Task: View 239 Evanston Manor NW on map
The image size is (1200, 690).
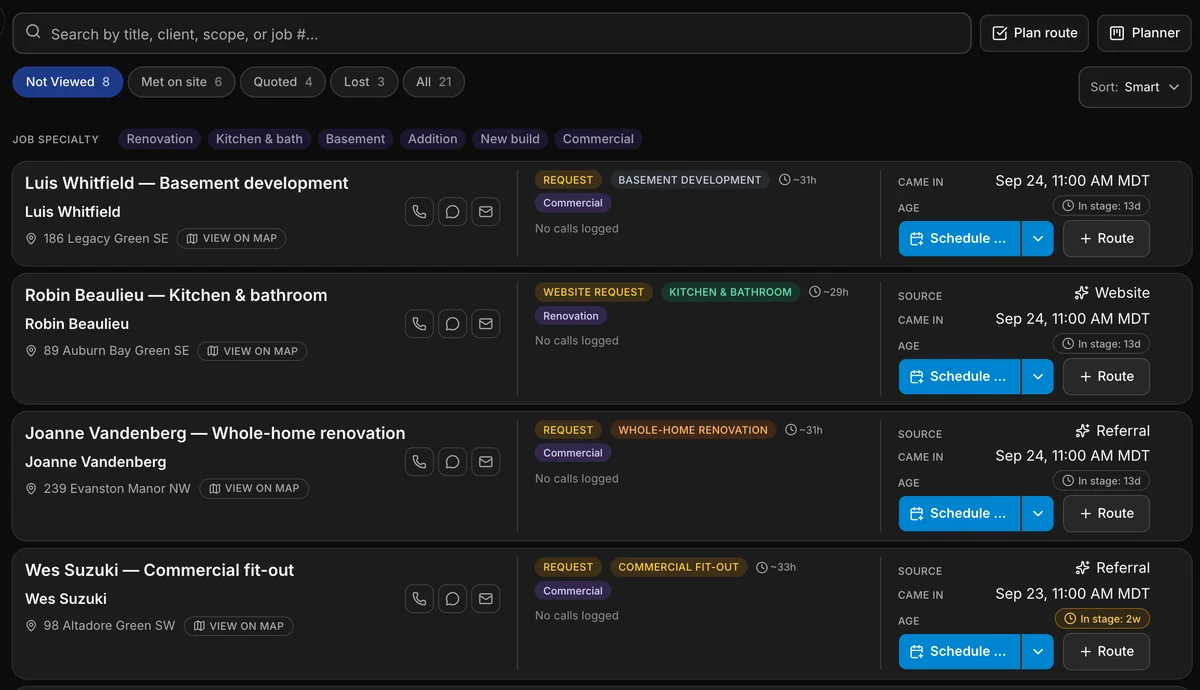Action: pos(254,489)
